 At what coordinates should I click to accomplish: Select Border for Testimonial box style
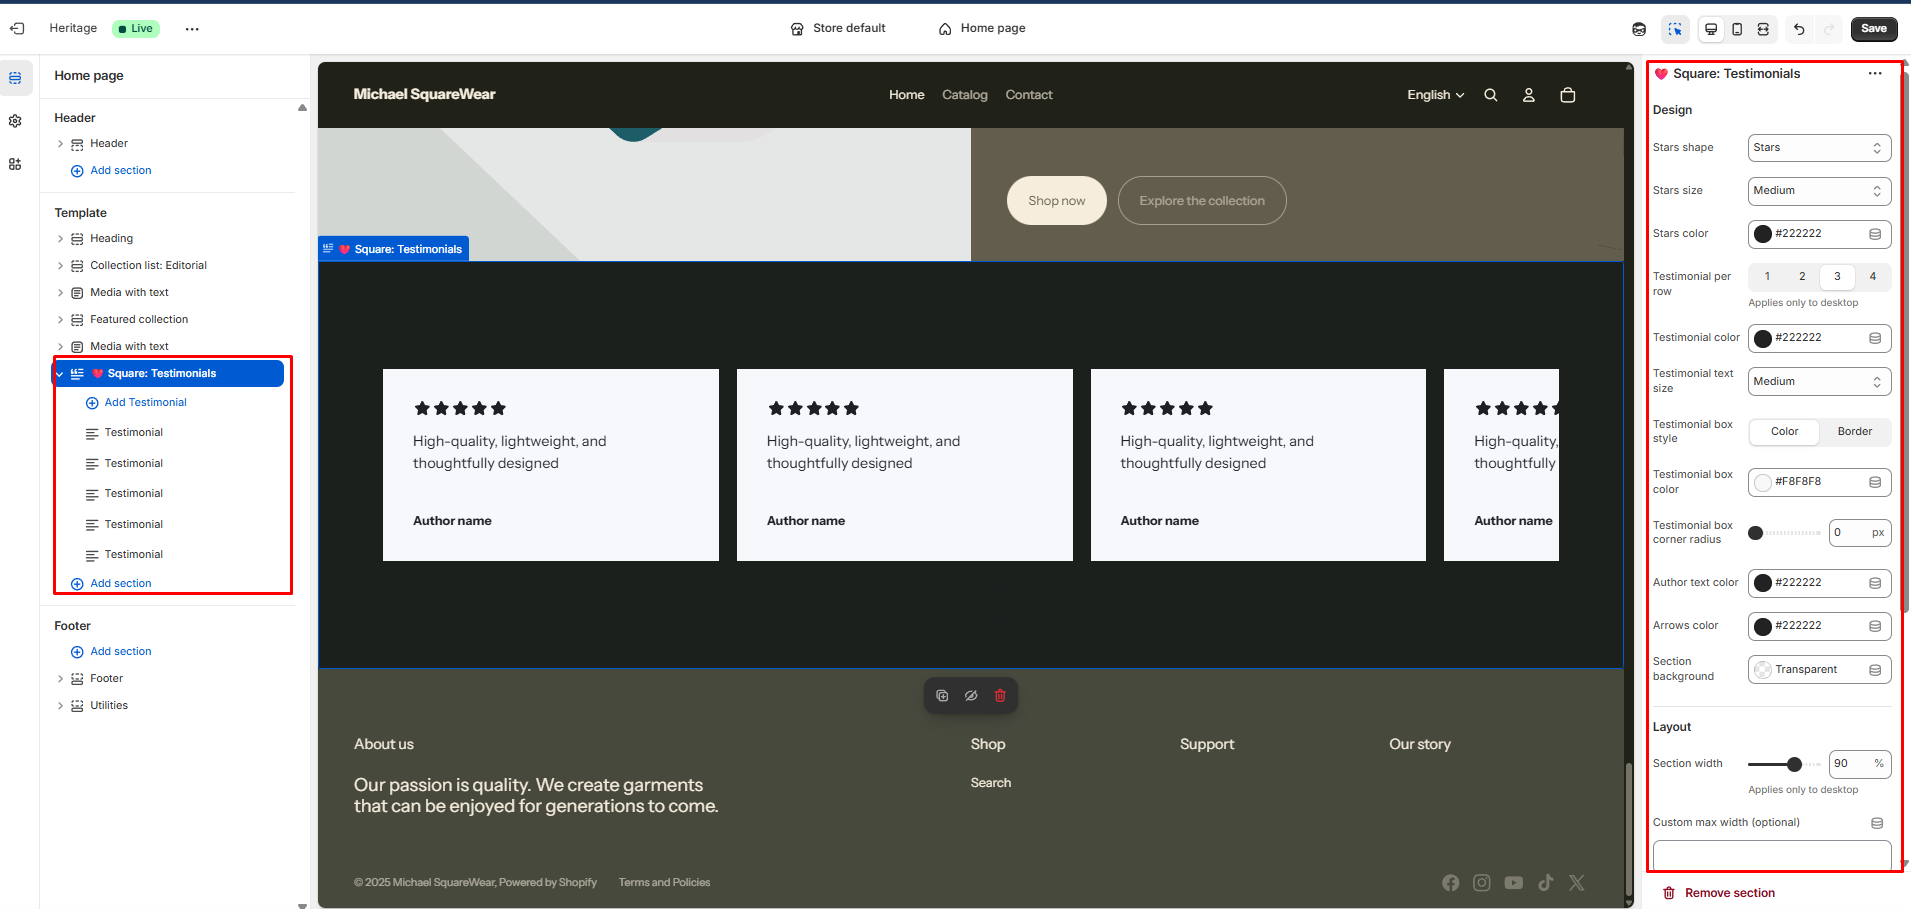point(1855,432)
